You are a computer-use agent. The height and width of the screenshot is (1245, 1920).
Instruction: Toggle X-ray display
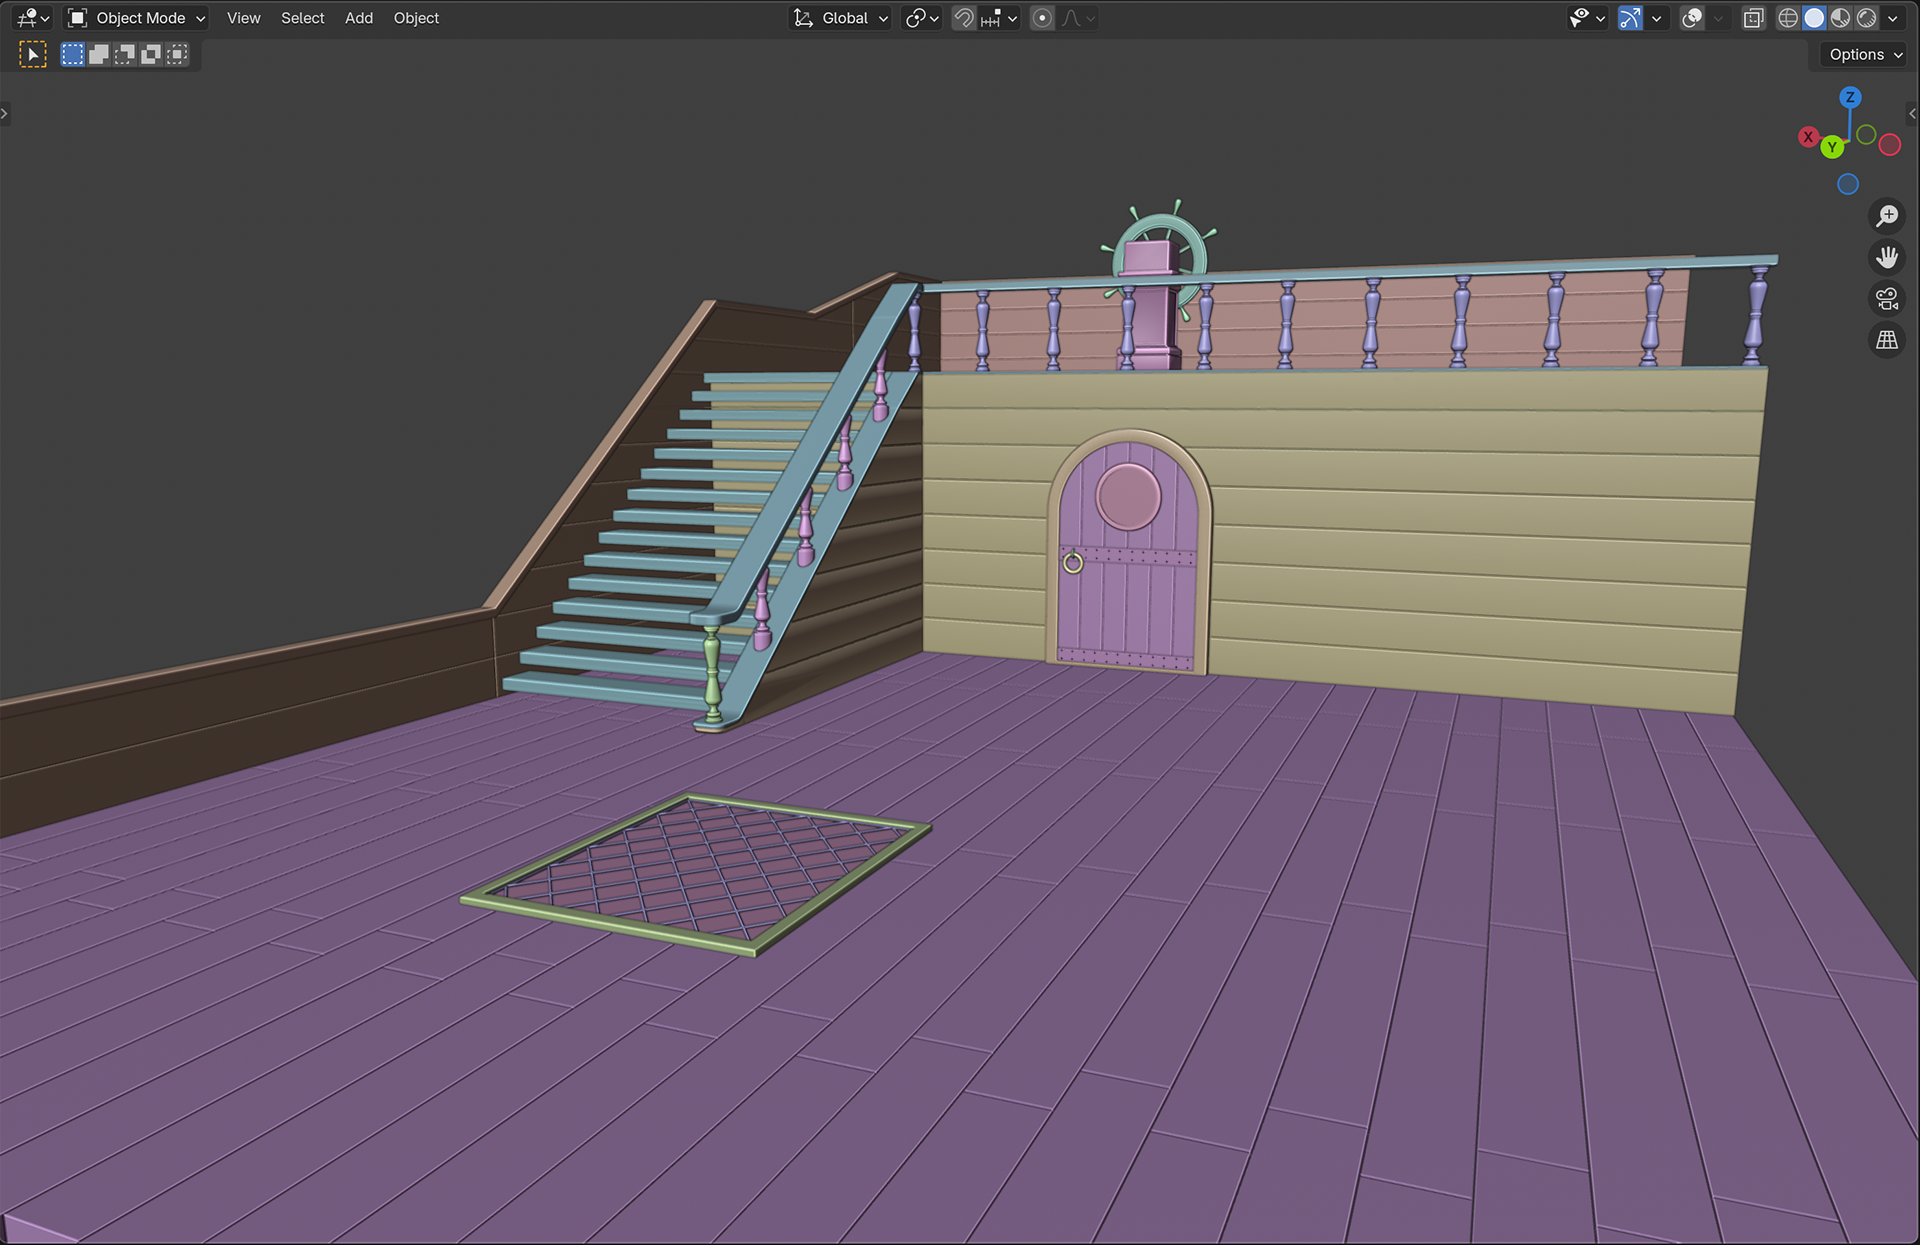click(1753, 18)
